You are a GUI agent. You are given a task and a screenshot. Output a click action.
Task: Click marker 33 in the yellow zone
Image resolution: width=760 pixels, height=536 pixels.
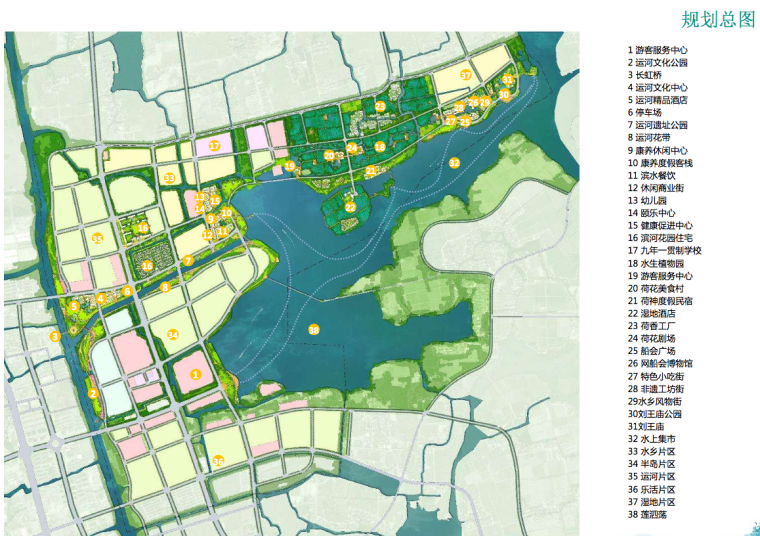[x=170, y=178]
